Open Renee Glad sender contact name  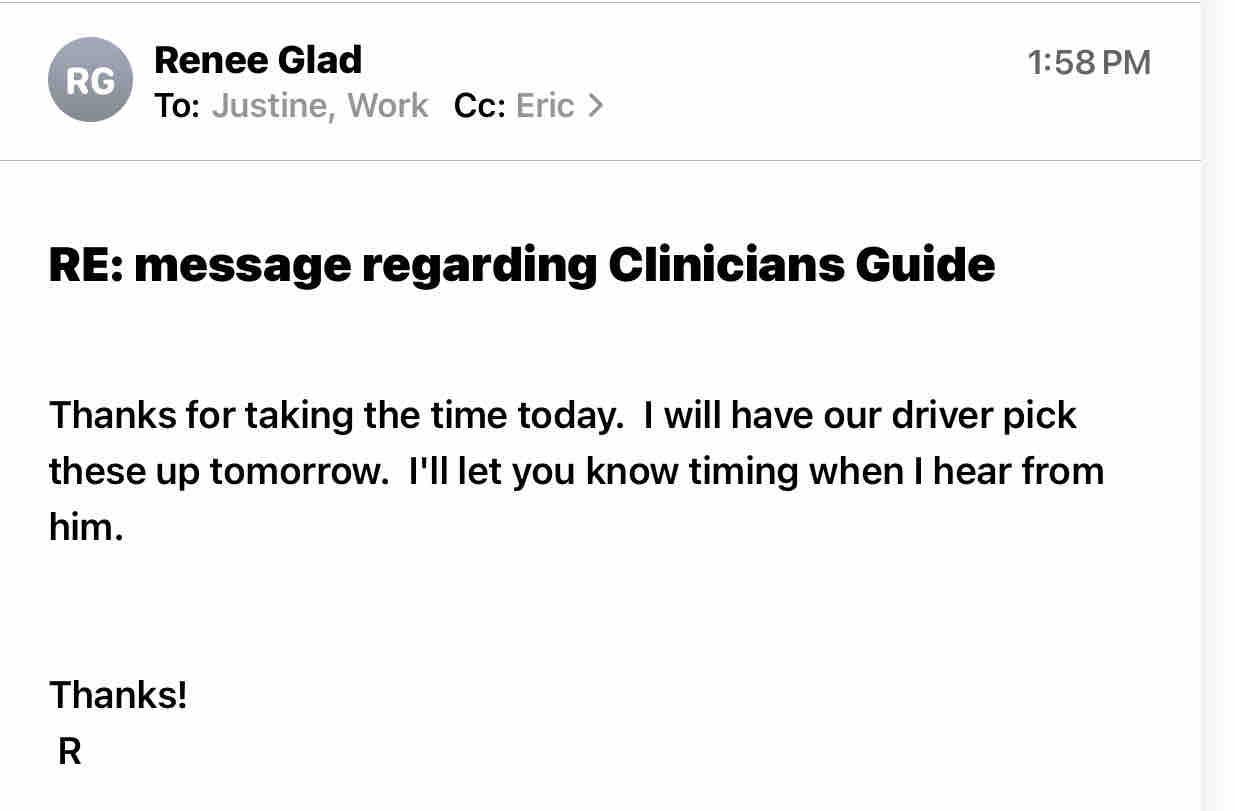[x=258, y=60]
